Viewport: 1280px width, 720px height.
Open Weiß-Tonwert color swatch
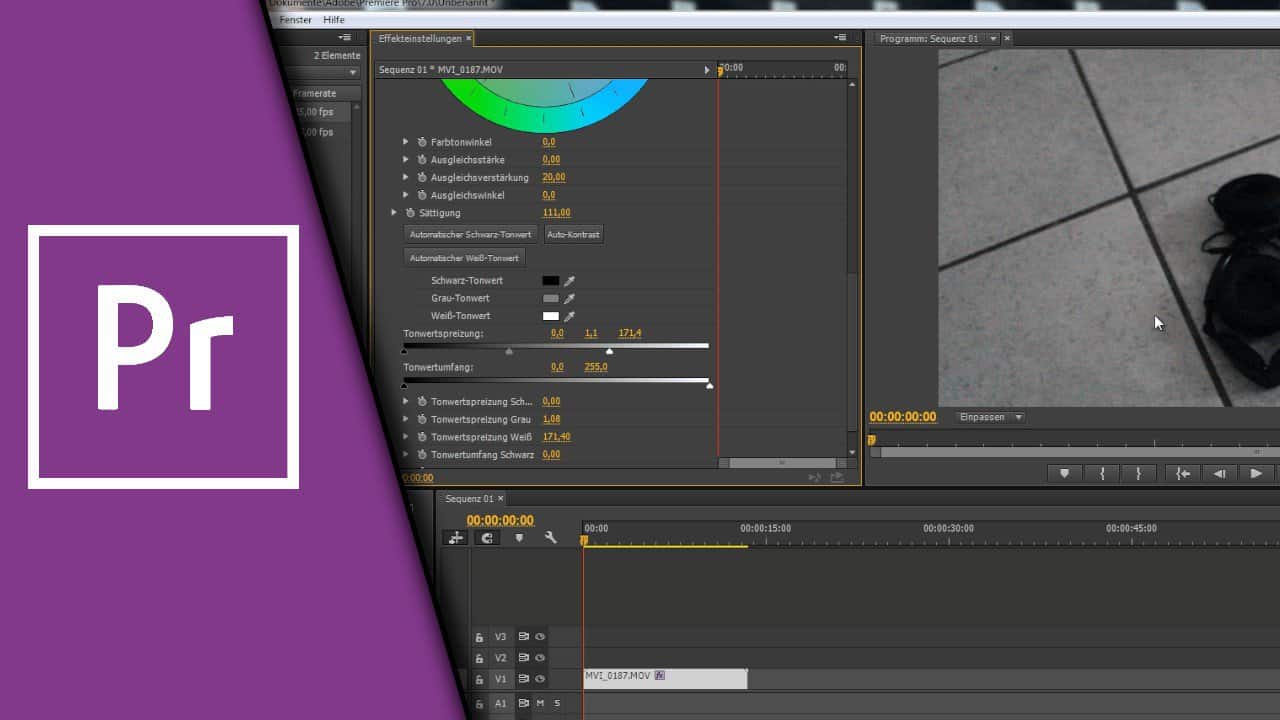tap(551, 316)
